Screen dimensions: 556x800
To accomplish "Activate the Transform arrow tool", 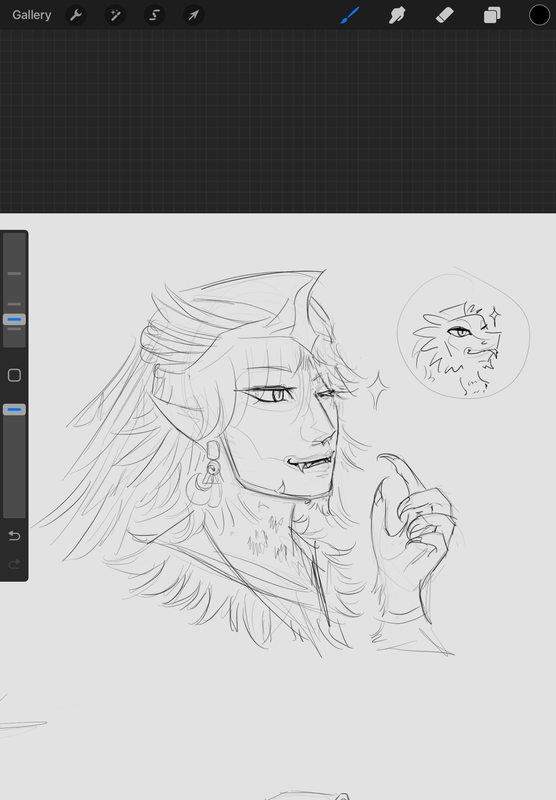I will [x=194, y=15].
